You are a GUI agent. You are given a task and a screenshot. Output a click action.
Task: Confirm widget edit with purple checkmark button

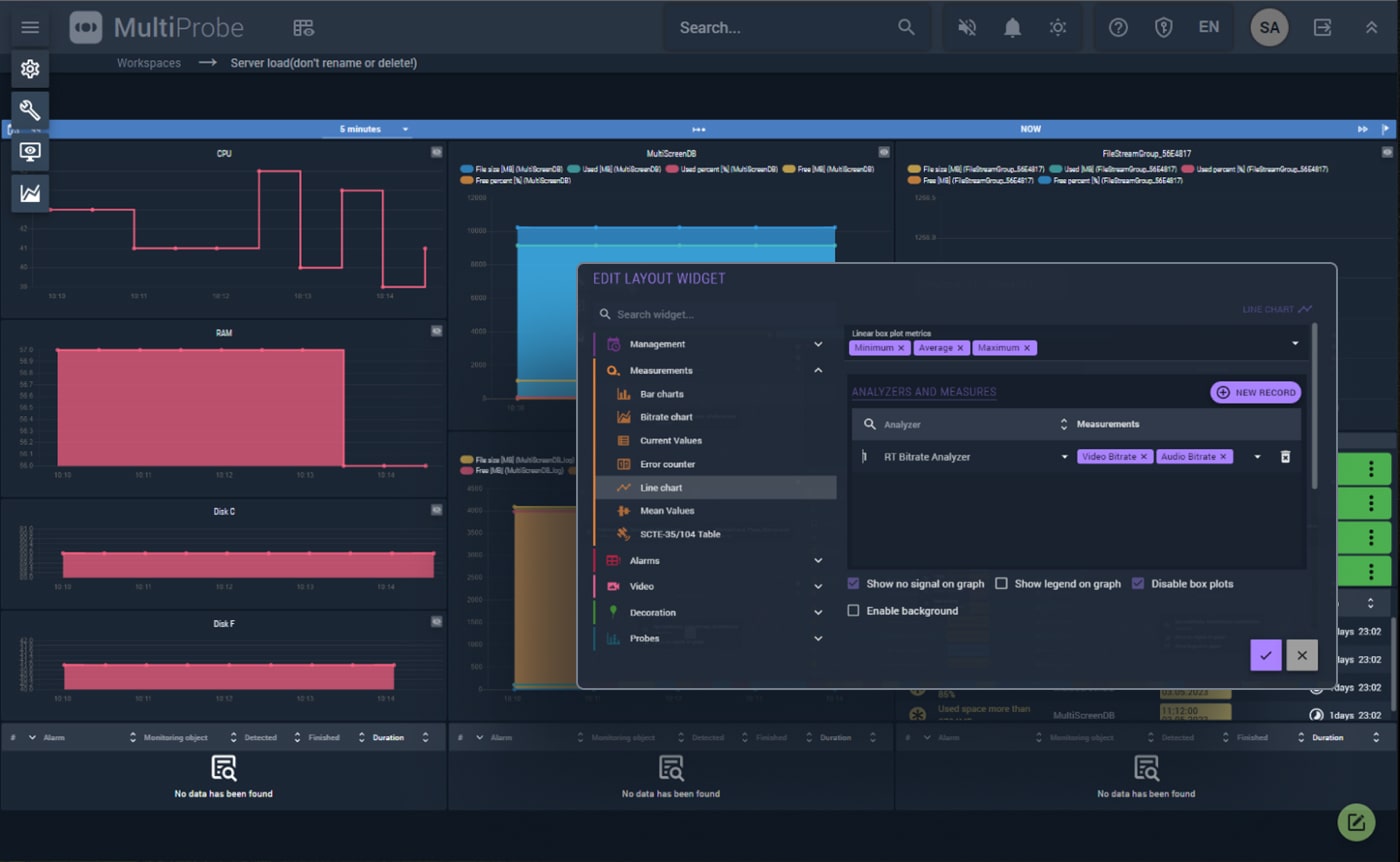(1265, 655)
